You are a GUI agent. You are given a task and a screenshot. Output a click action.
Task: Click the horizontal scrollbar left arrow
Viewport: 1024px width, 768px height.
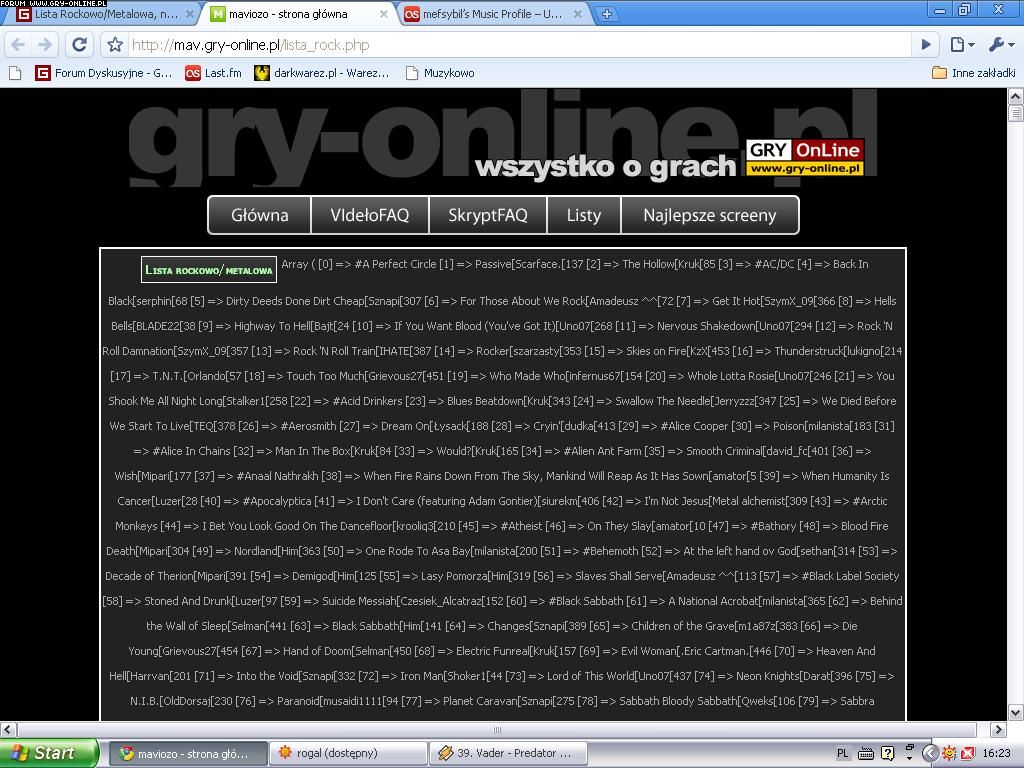point(8,729)
